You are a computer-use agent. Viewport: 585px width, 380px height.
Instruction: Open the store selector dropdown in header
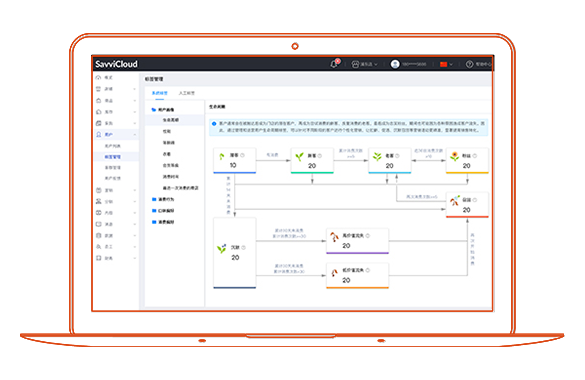point(365,65)
